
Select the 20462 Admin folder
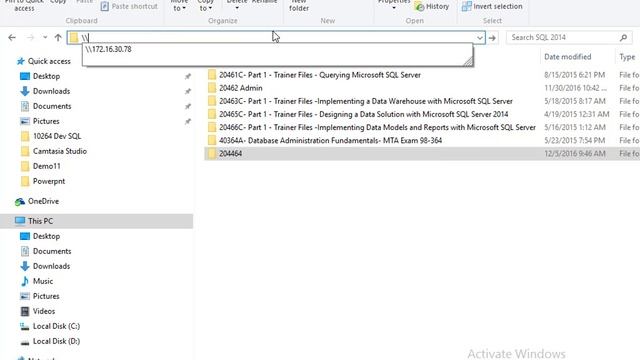pyautogui.click(x=240, y=88)
